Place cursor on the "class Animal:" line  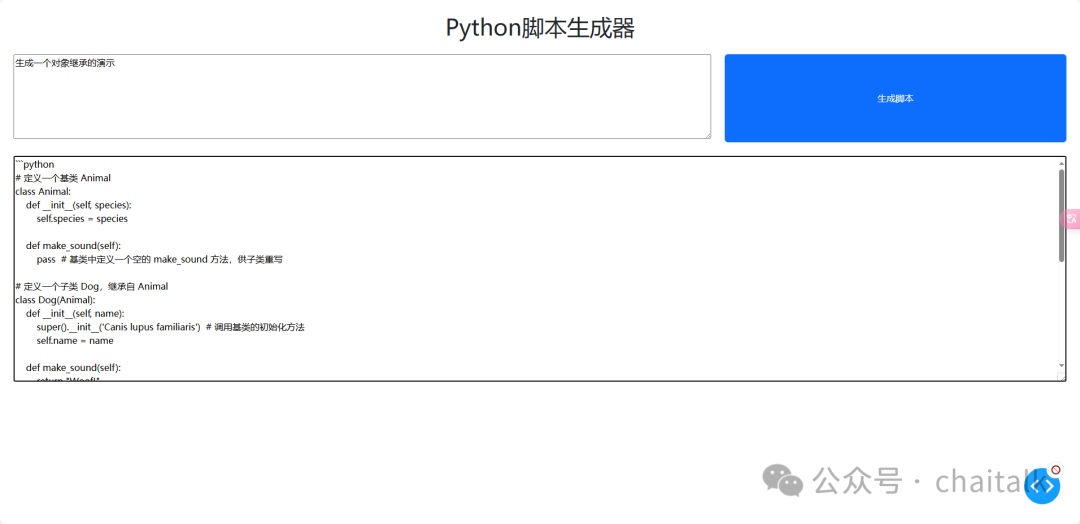pos(43,191)
